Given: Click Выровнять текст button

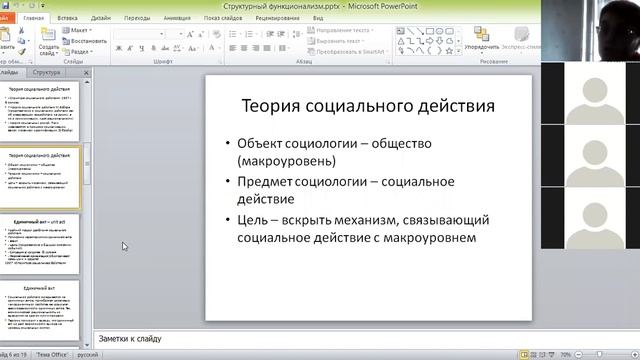Looking at the screenshot, I should [x=336, y=41].
